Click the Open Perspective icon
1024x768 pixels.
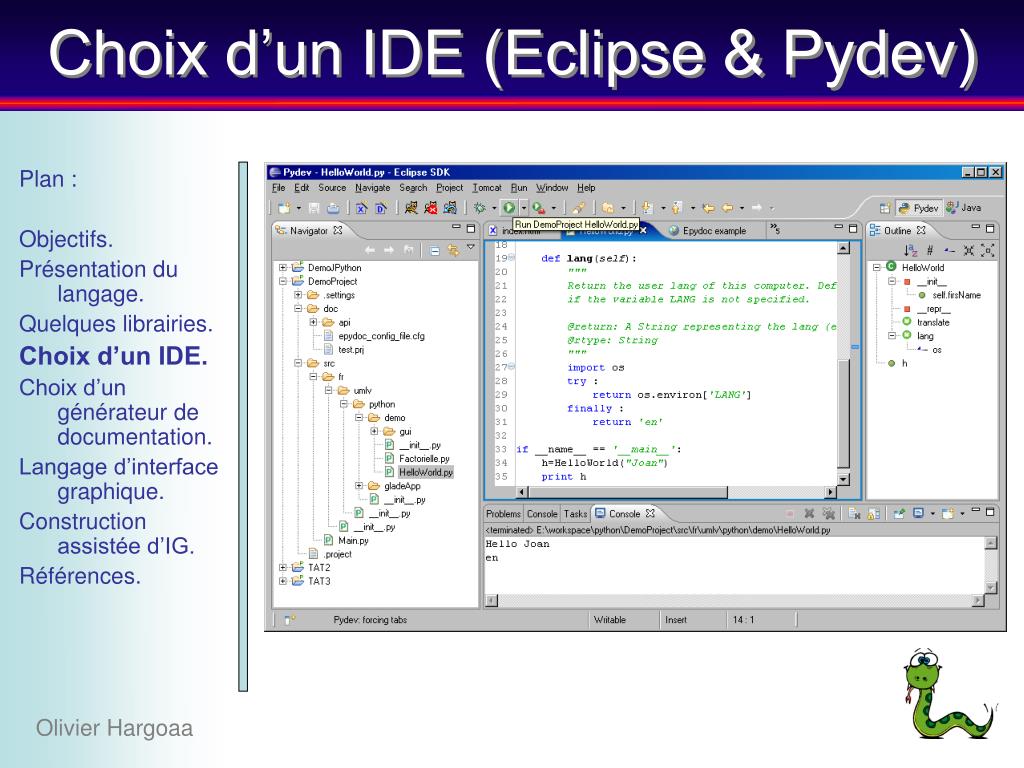tap(885, 208)
